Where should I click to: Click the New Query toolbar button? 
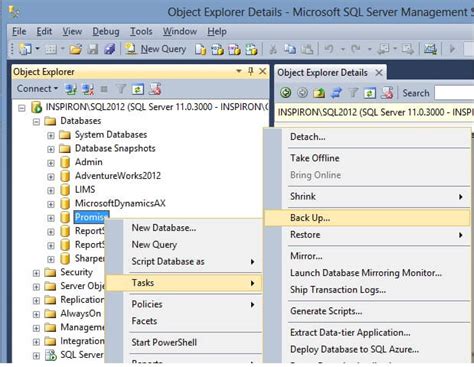[x=155, y=49]
